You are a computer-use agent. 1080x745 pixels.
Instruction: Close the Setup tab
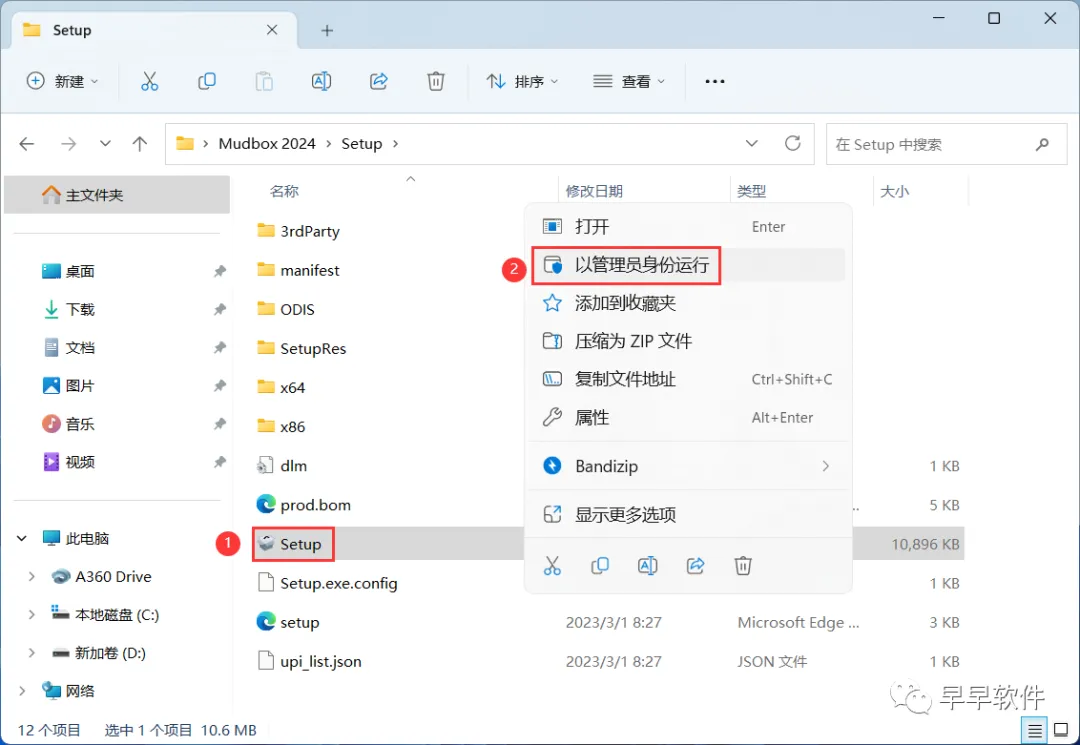pos(272,30)
